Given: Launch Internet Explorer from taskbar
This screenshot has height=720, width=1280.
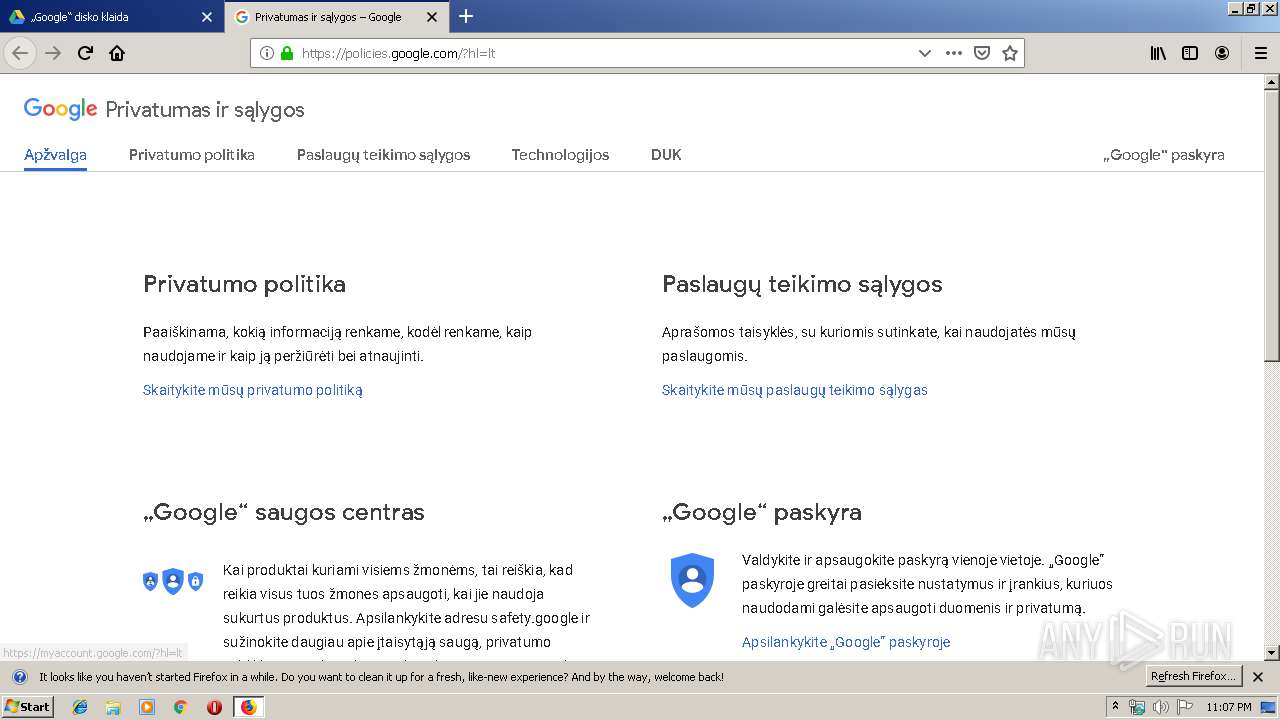Looking at the screenshot, I should click(80, 707).
